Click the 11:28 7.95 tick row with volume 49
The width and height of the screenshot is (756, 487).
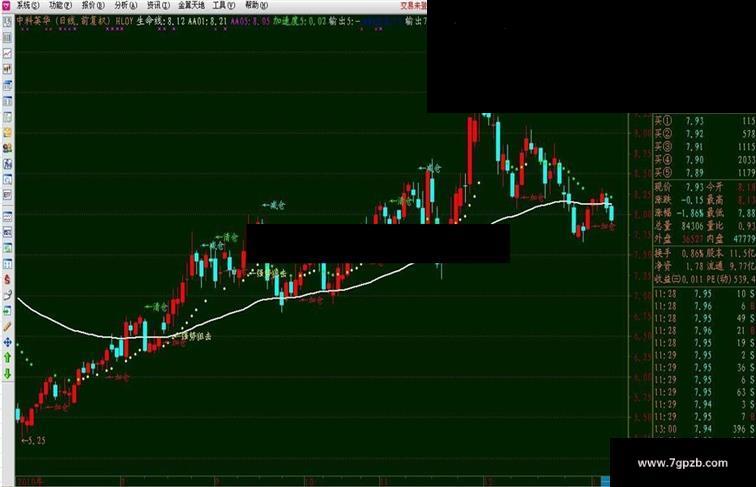pos(704,318)
